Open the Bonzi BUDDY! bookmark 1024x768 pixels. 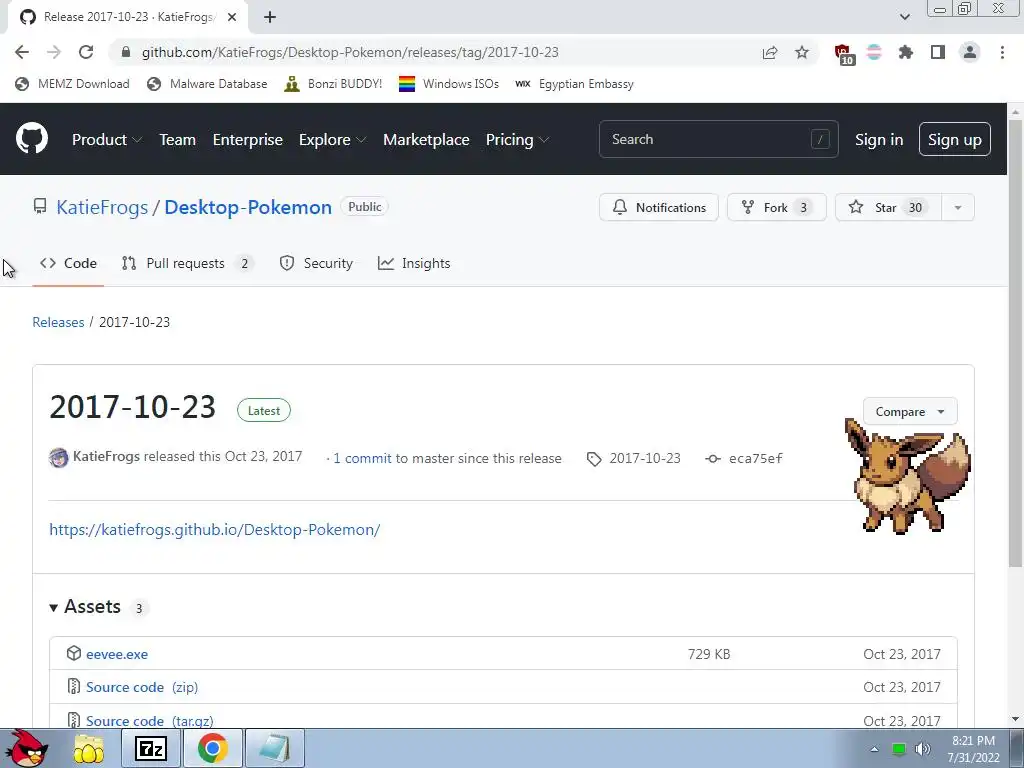[334, 84]
